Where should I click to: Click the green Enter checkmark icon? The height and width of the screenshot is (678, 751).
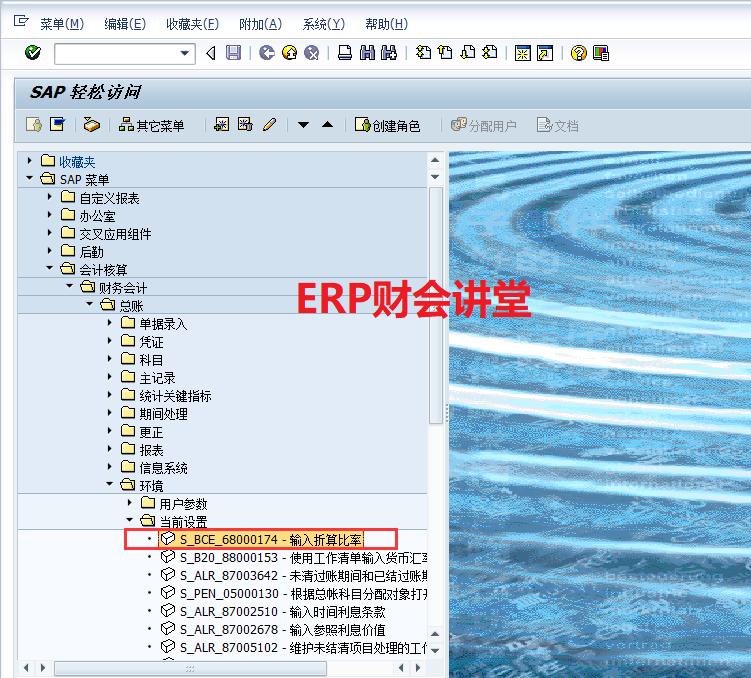[32, 53]
